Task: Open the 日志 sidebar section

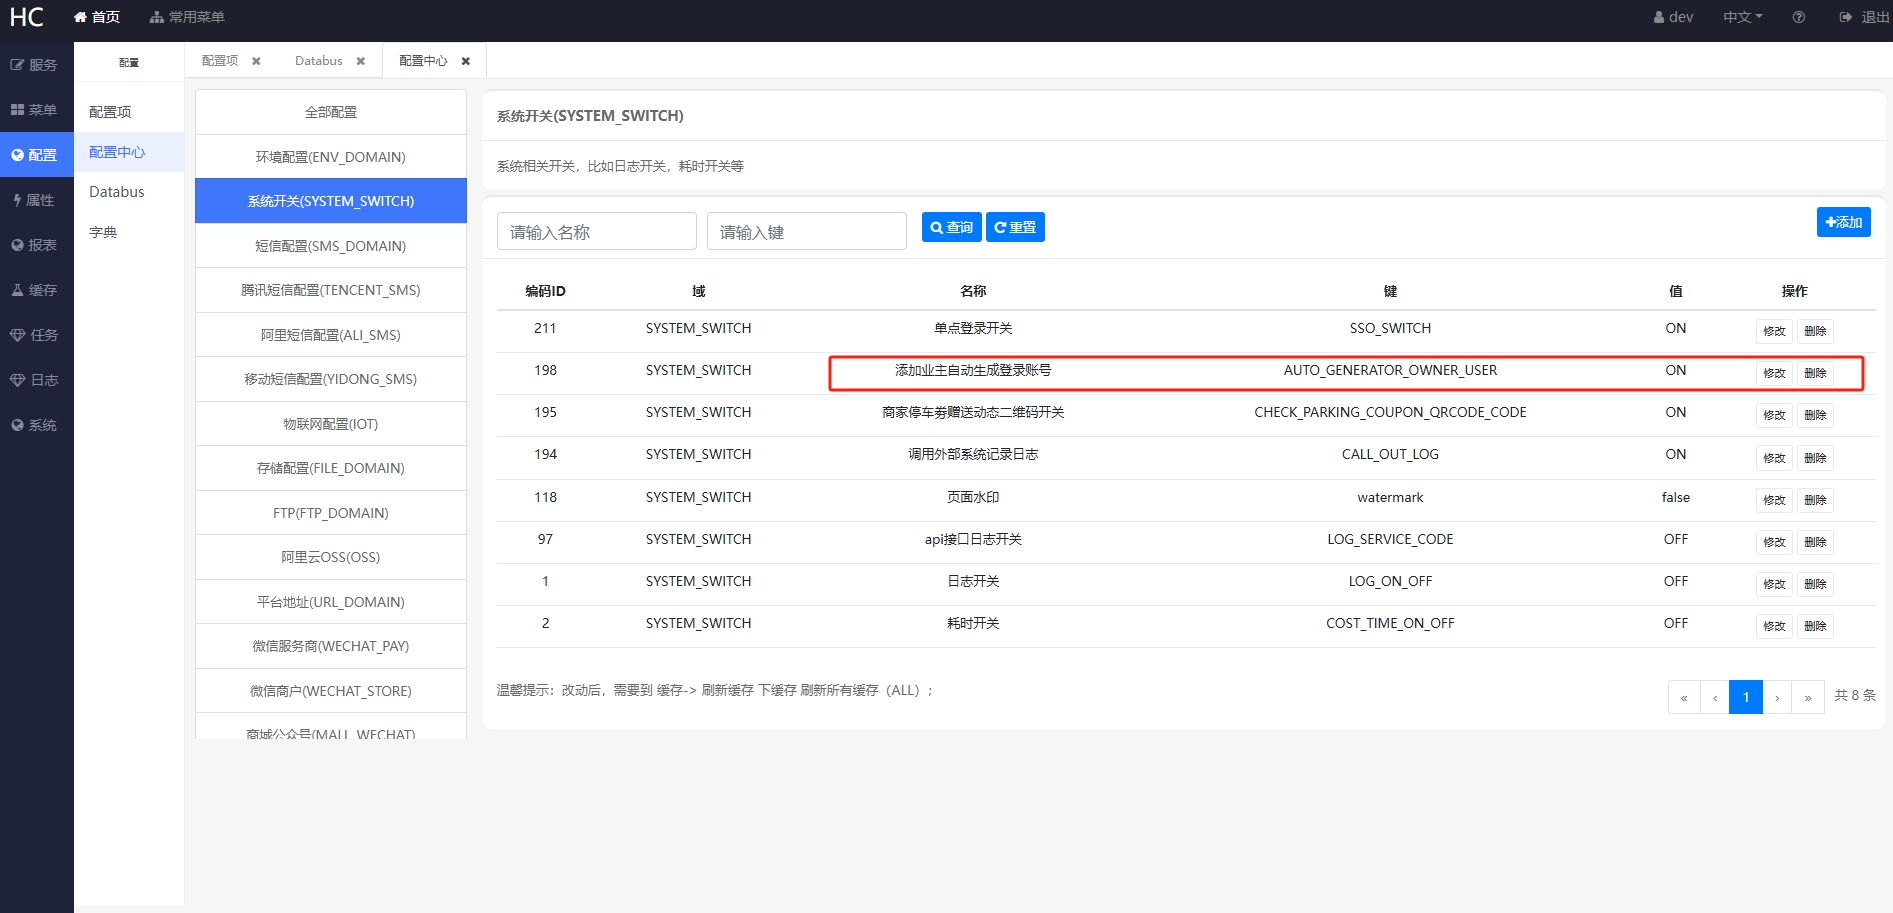Action: coord(36,380)
